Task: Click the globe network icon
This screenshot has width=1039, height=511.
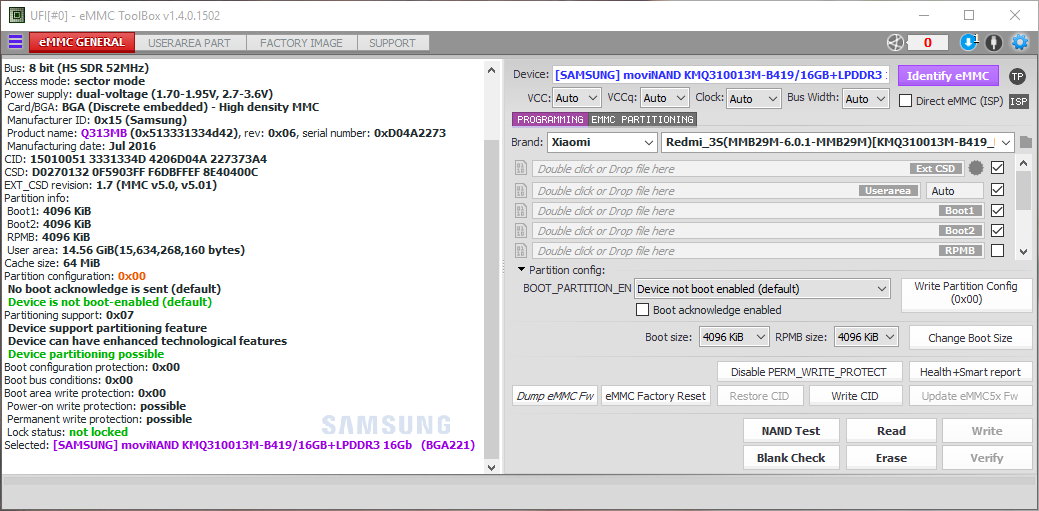Action: [x=895, y=42]
